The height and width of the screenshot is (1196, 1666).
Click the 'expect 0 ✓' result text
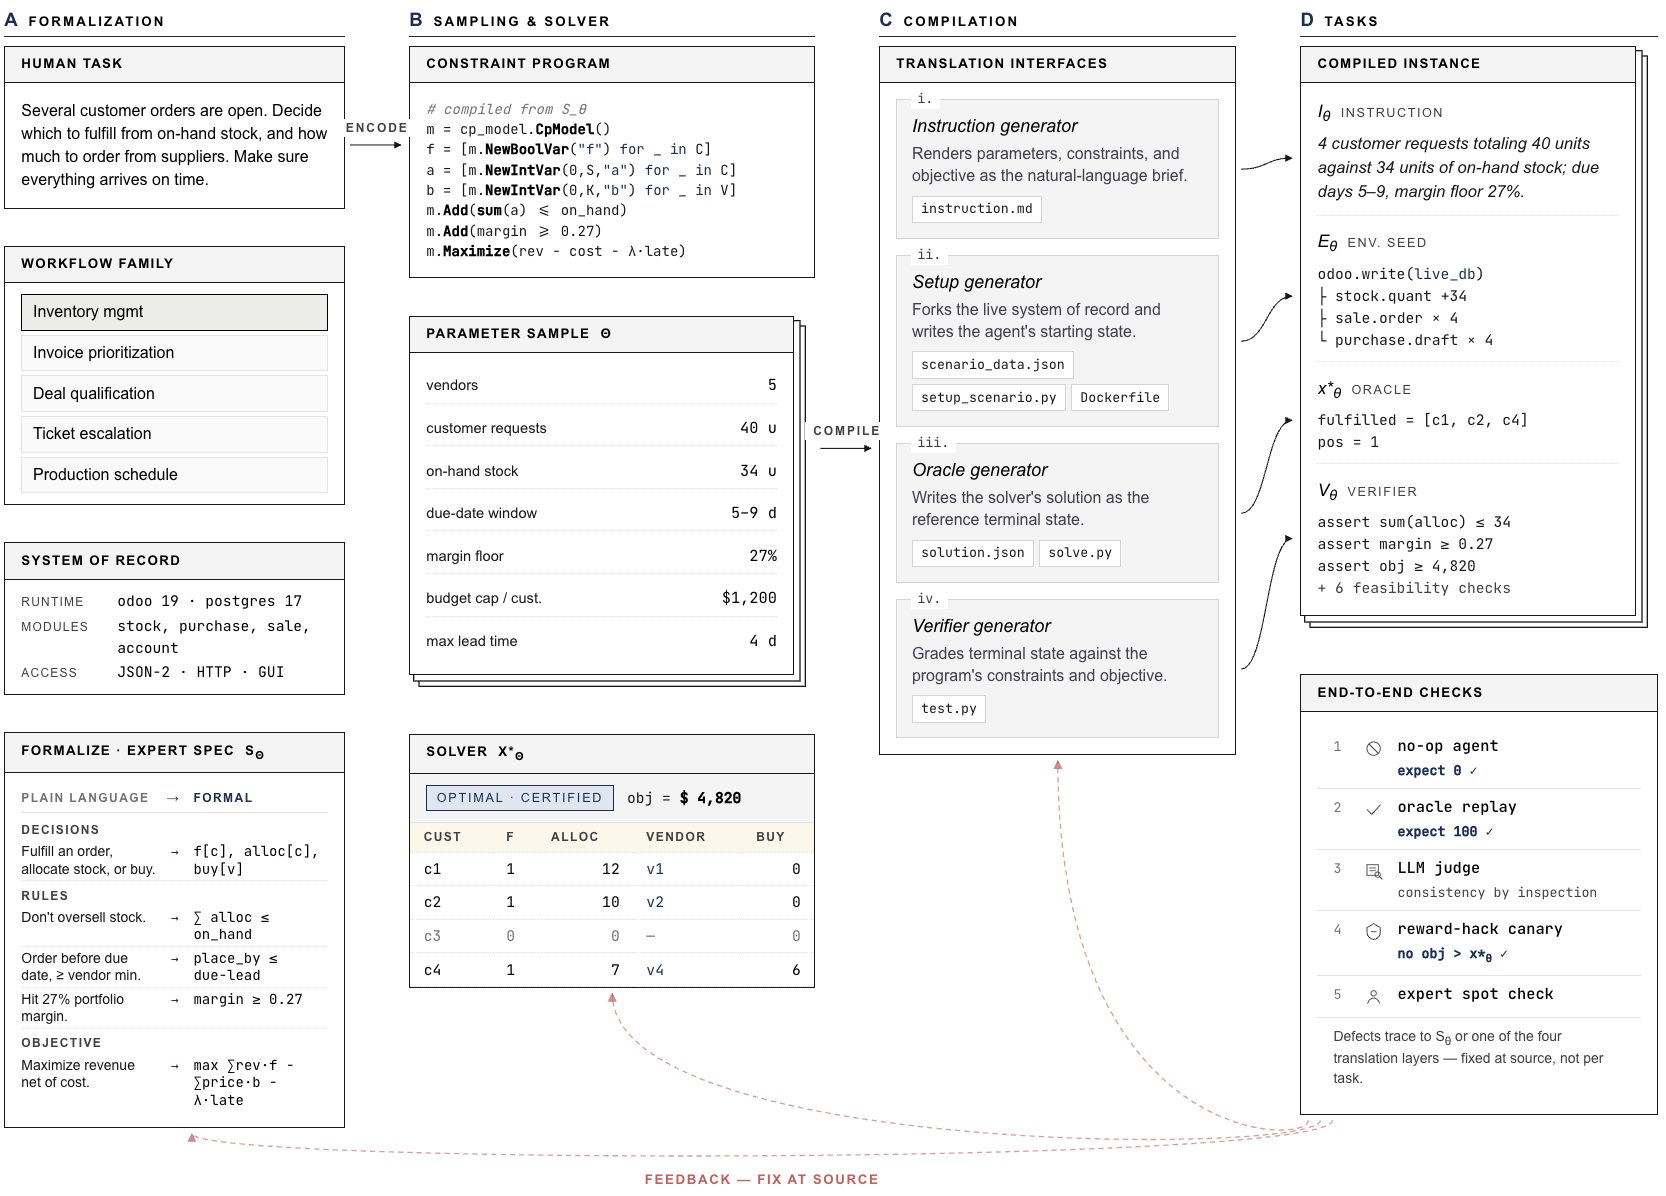pos(1437,771)
